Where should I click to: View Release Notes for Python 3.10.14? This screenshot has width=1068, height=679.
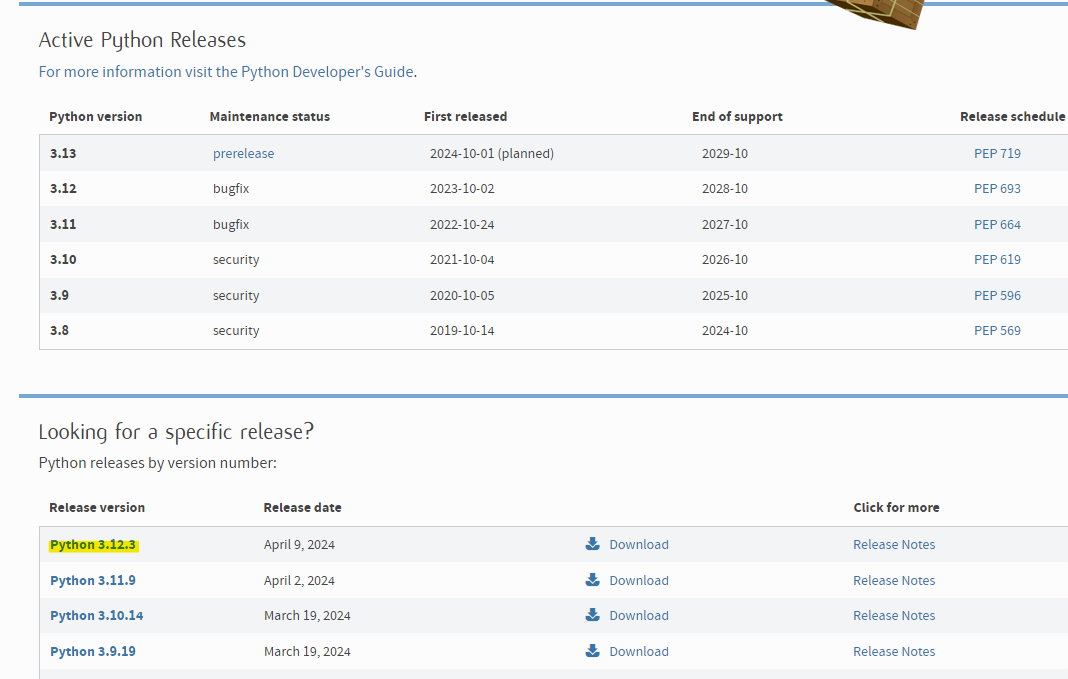click(894, 615)
